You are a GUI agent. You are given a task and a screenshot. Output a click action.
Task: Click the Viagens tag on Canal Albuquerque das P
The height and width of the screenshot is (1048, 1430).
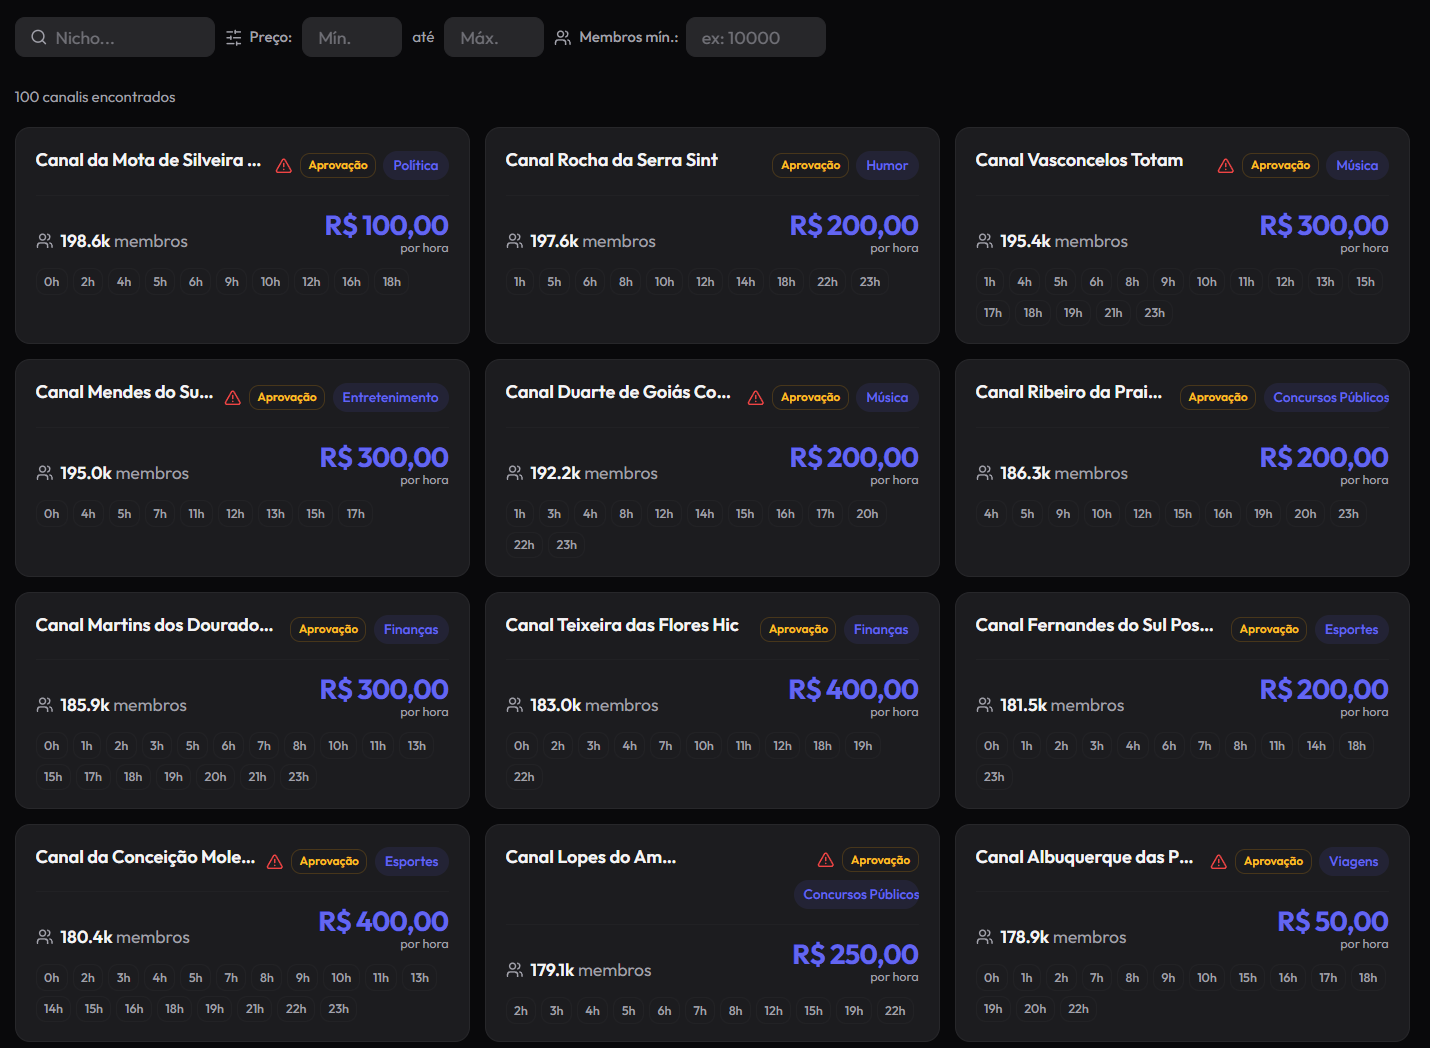tap(1354, 861)
